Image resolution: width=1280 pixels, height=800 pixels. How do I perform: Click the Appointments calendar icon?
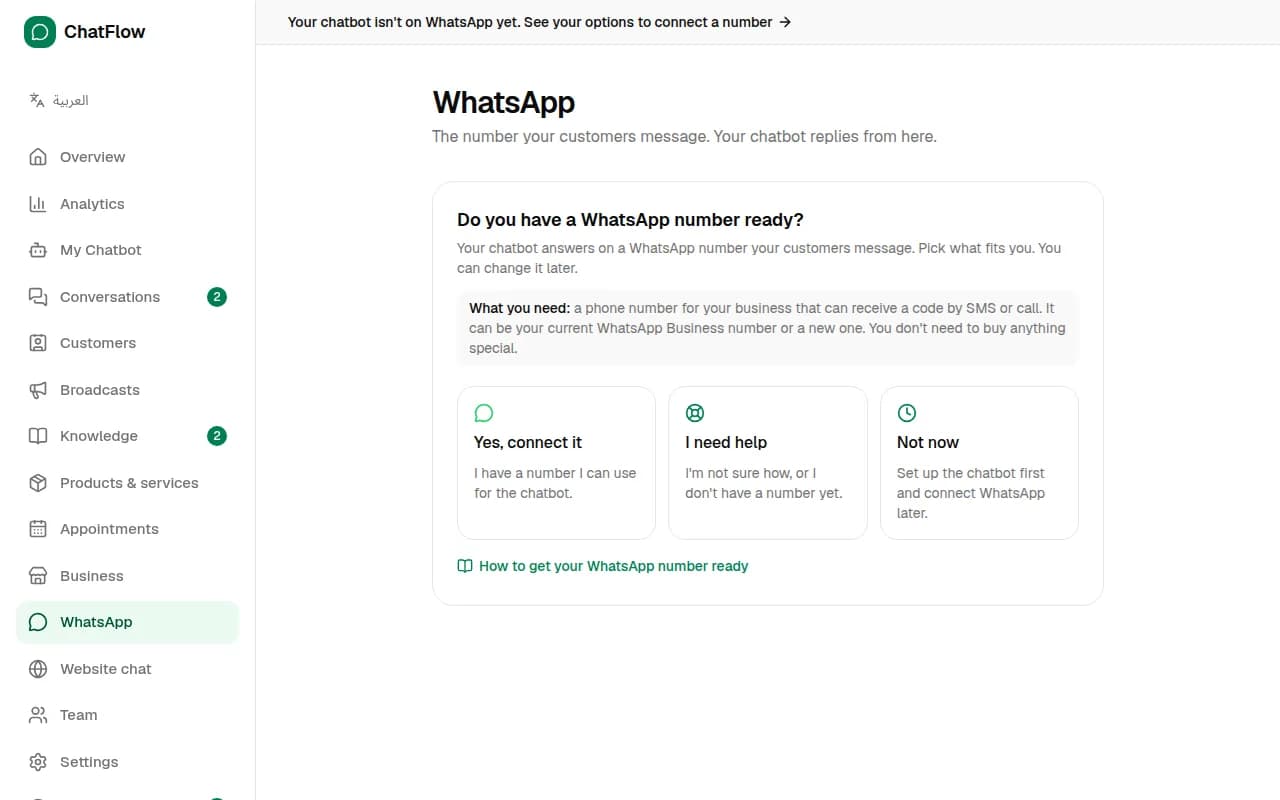pos(38,529)
